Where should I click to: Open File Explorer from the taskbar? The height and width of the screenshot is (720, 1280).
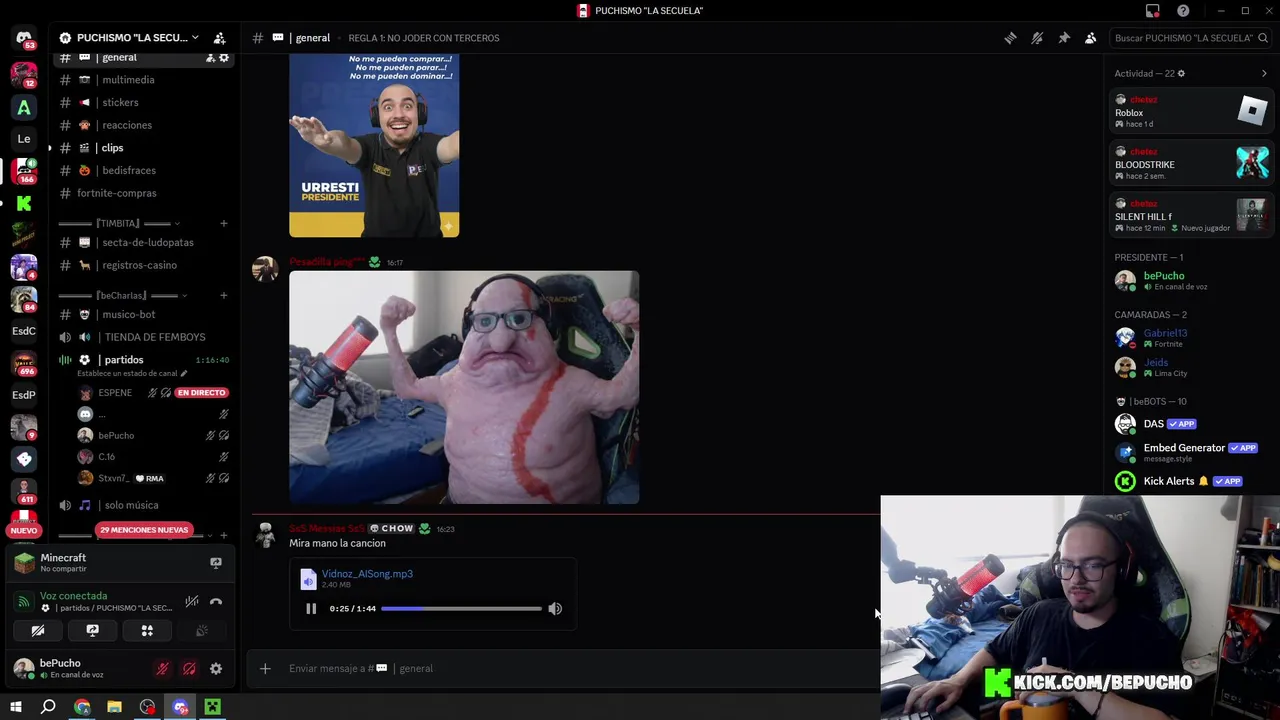coord(114,707)
